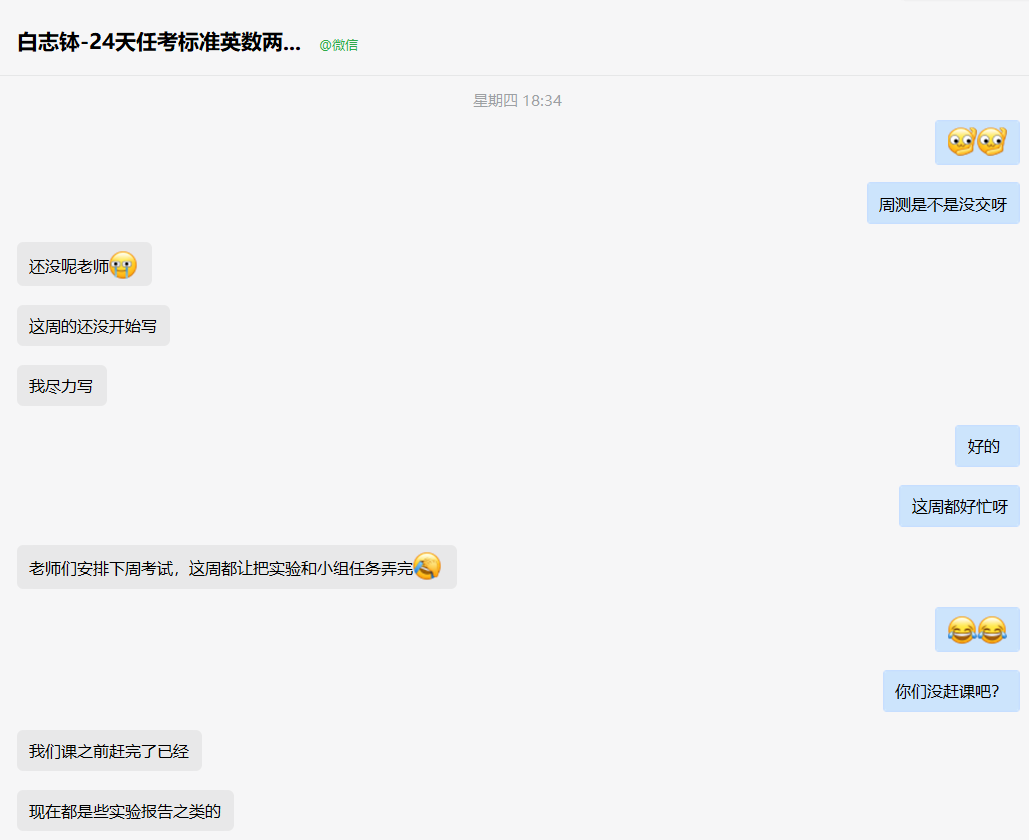Click the facepalm emoji after 小组任务弄完

[x=427, y=566]
